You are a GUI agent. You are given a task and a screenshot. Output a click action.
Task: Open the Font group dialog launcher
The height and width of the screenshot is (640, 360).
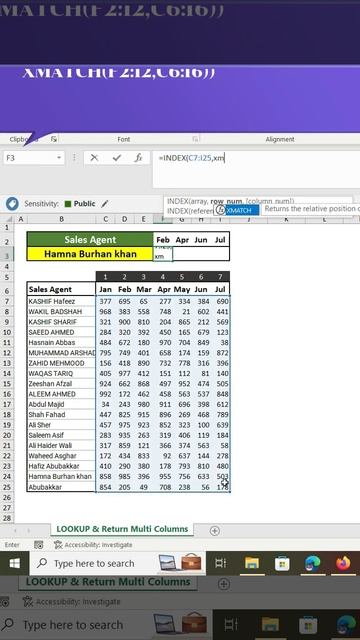195,139
